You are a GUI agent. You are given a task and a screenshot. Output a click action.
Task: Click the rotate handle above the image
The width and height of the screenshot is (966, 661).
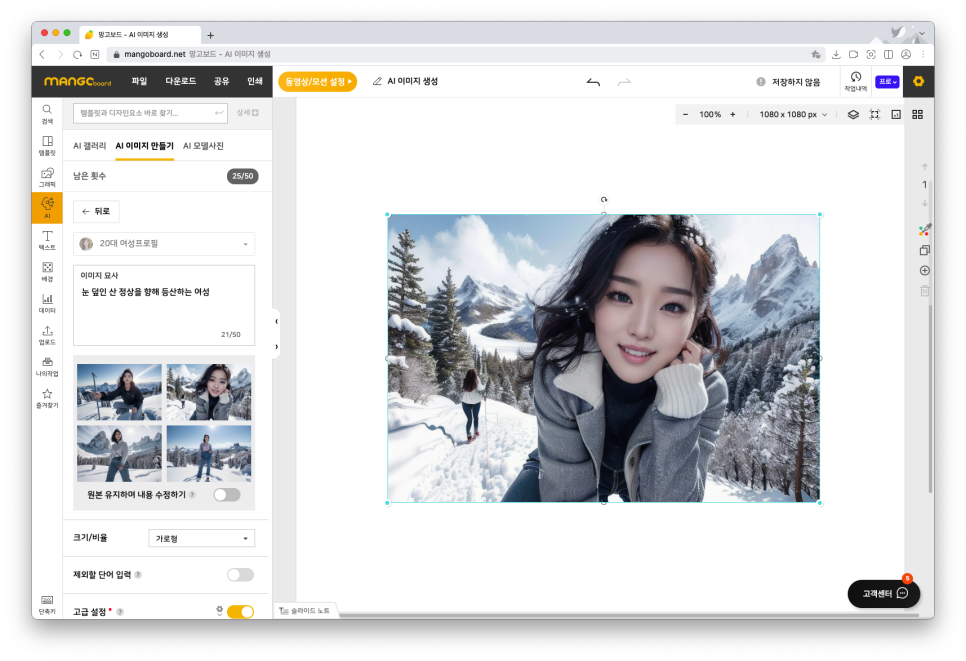pyautogui.click(x=604, y=200)
